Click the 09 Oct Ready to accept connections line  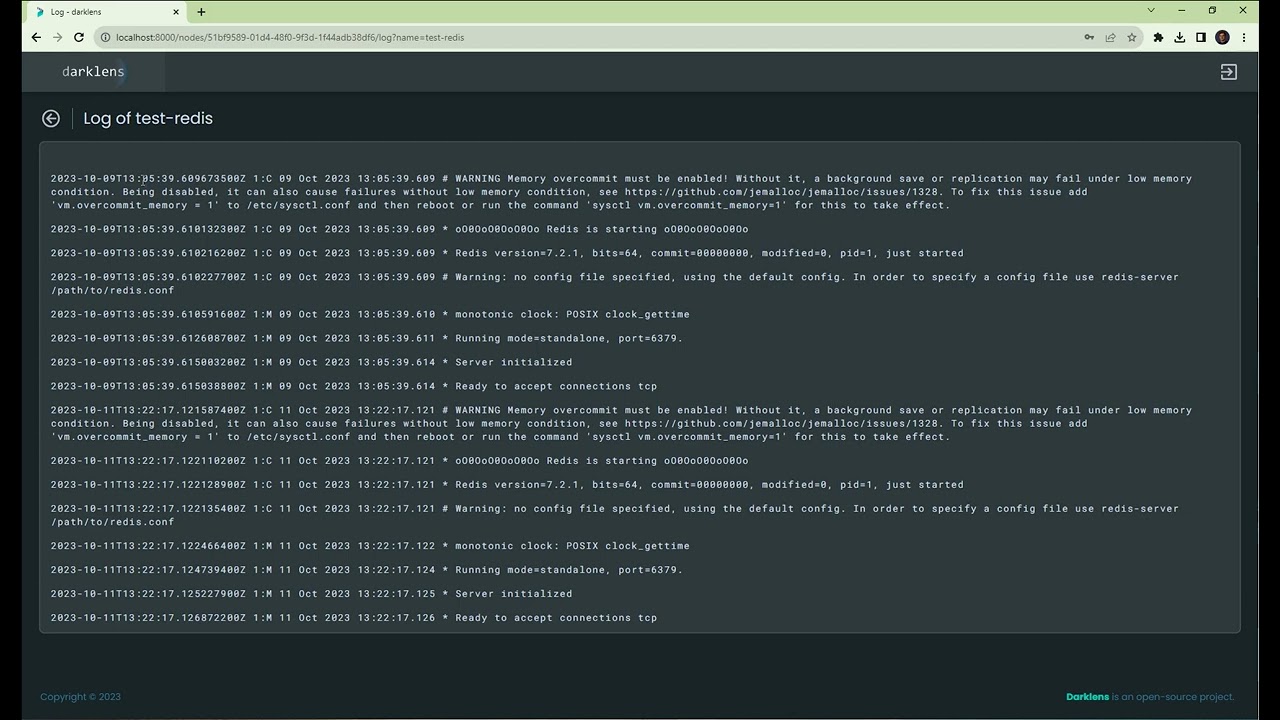tap(354, 386)
